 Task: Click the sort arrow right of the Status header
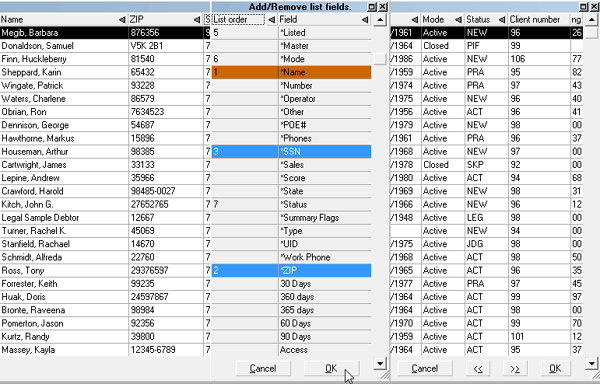coord(502,20)
